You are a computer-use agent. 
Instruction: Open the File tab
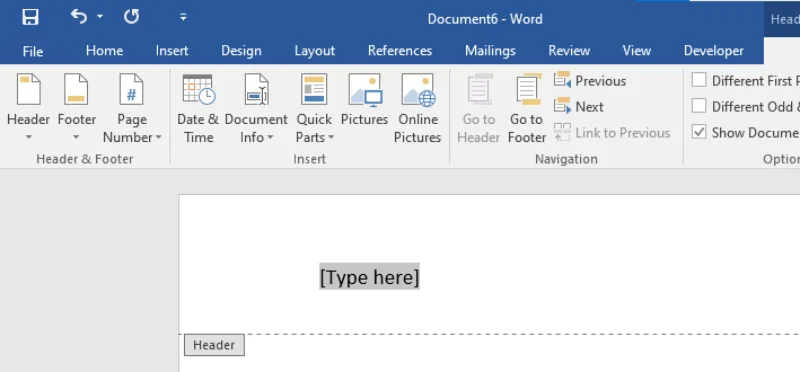tap(33, 51)
